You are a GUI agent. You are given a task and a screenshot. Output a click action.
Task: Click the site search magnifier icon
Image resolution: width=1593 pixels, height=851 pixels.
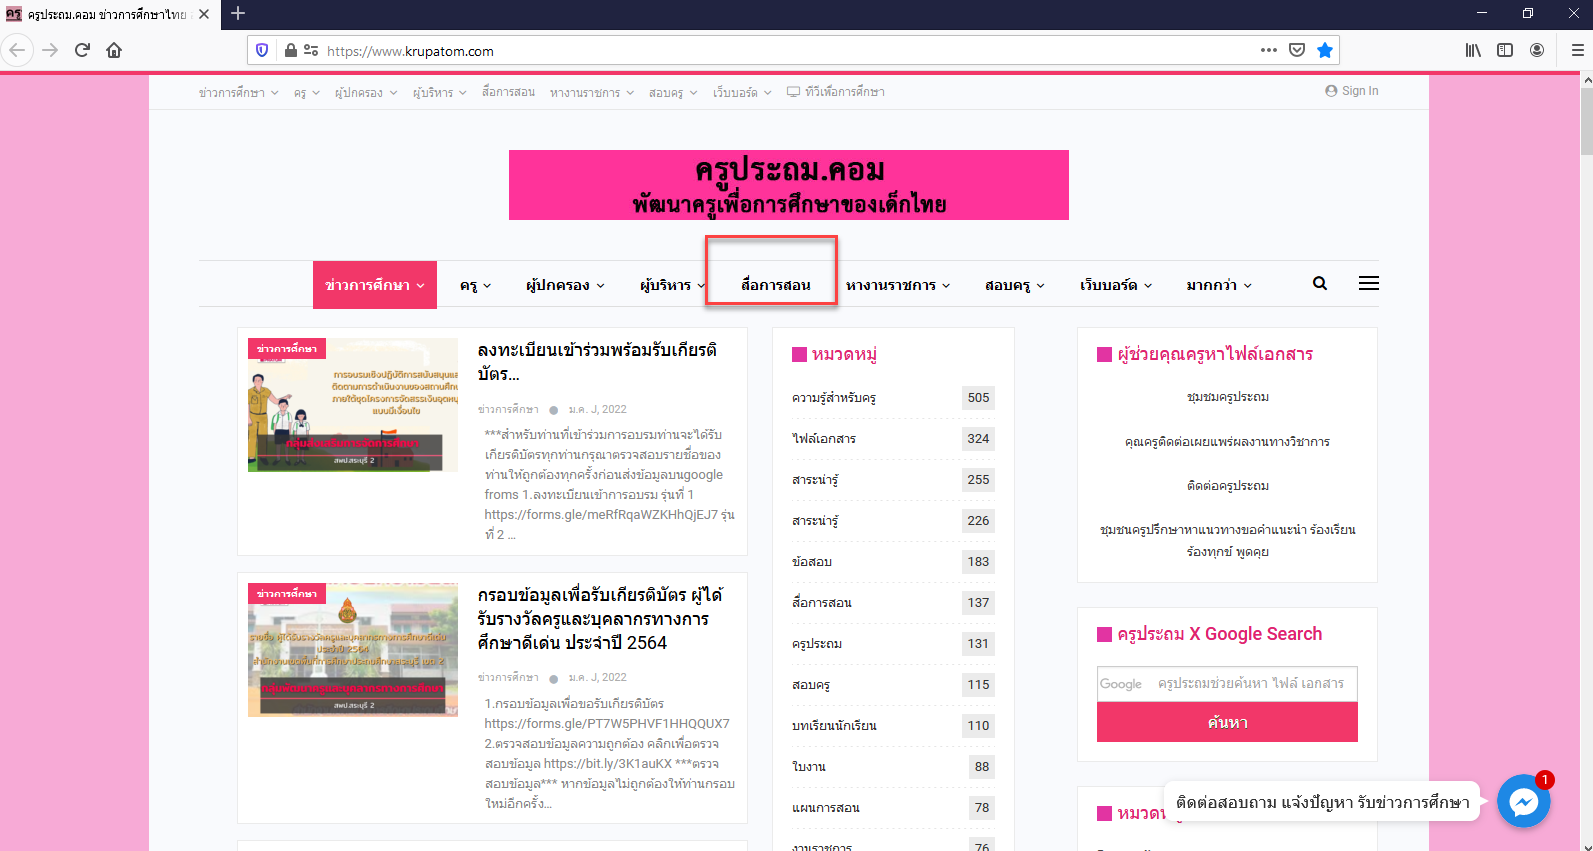coord(1320,284)
